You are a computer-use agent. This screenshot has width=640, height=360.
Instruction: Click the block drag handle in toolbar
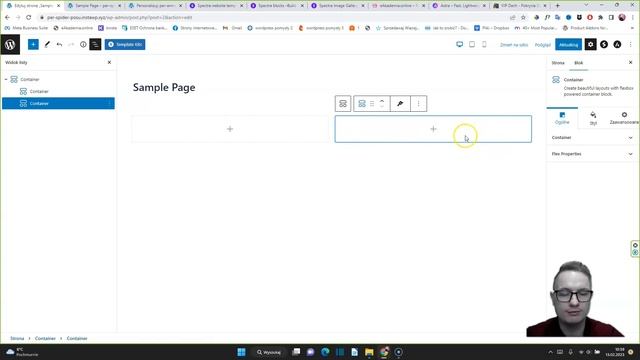372,104
